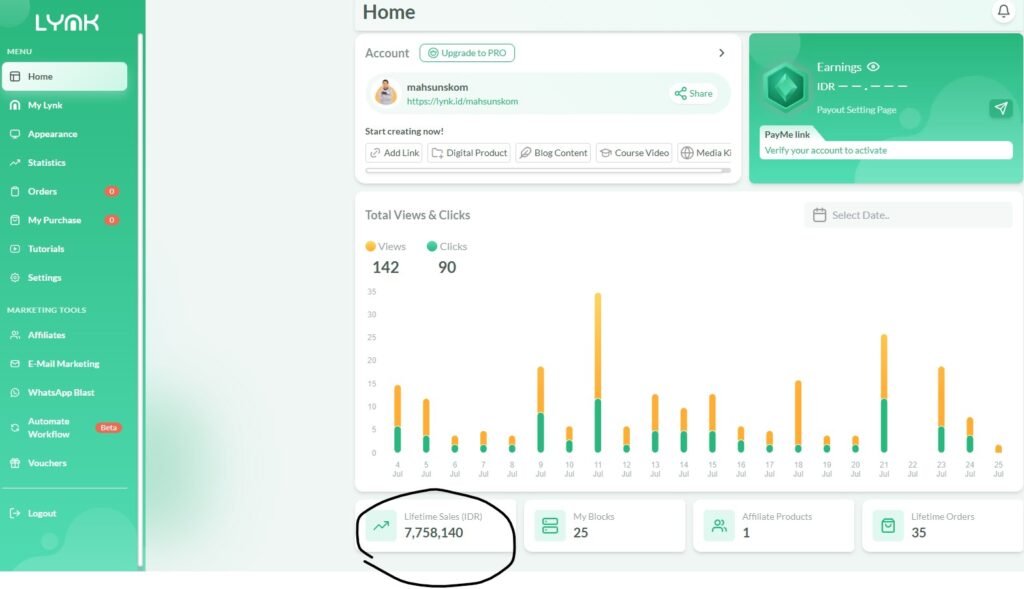This screenshot has width=1024, height=589.
Task: Click the E-Mail envelope icon
Action: (x=15, y=364)
